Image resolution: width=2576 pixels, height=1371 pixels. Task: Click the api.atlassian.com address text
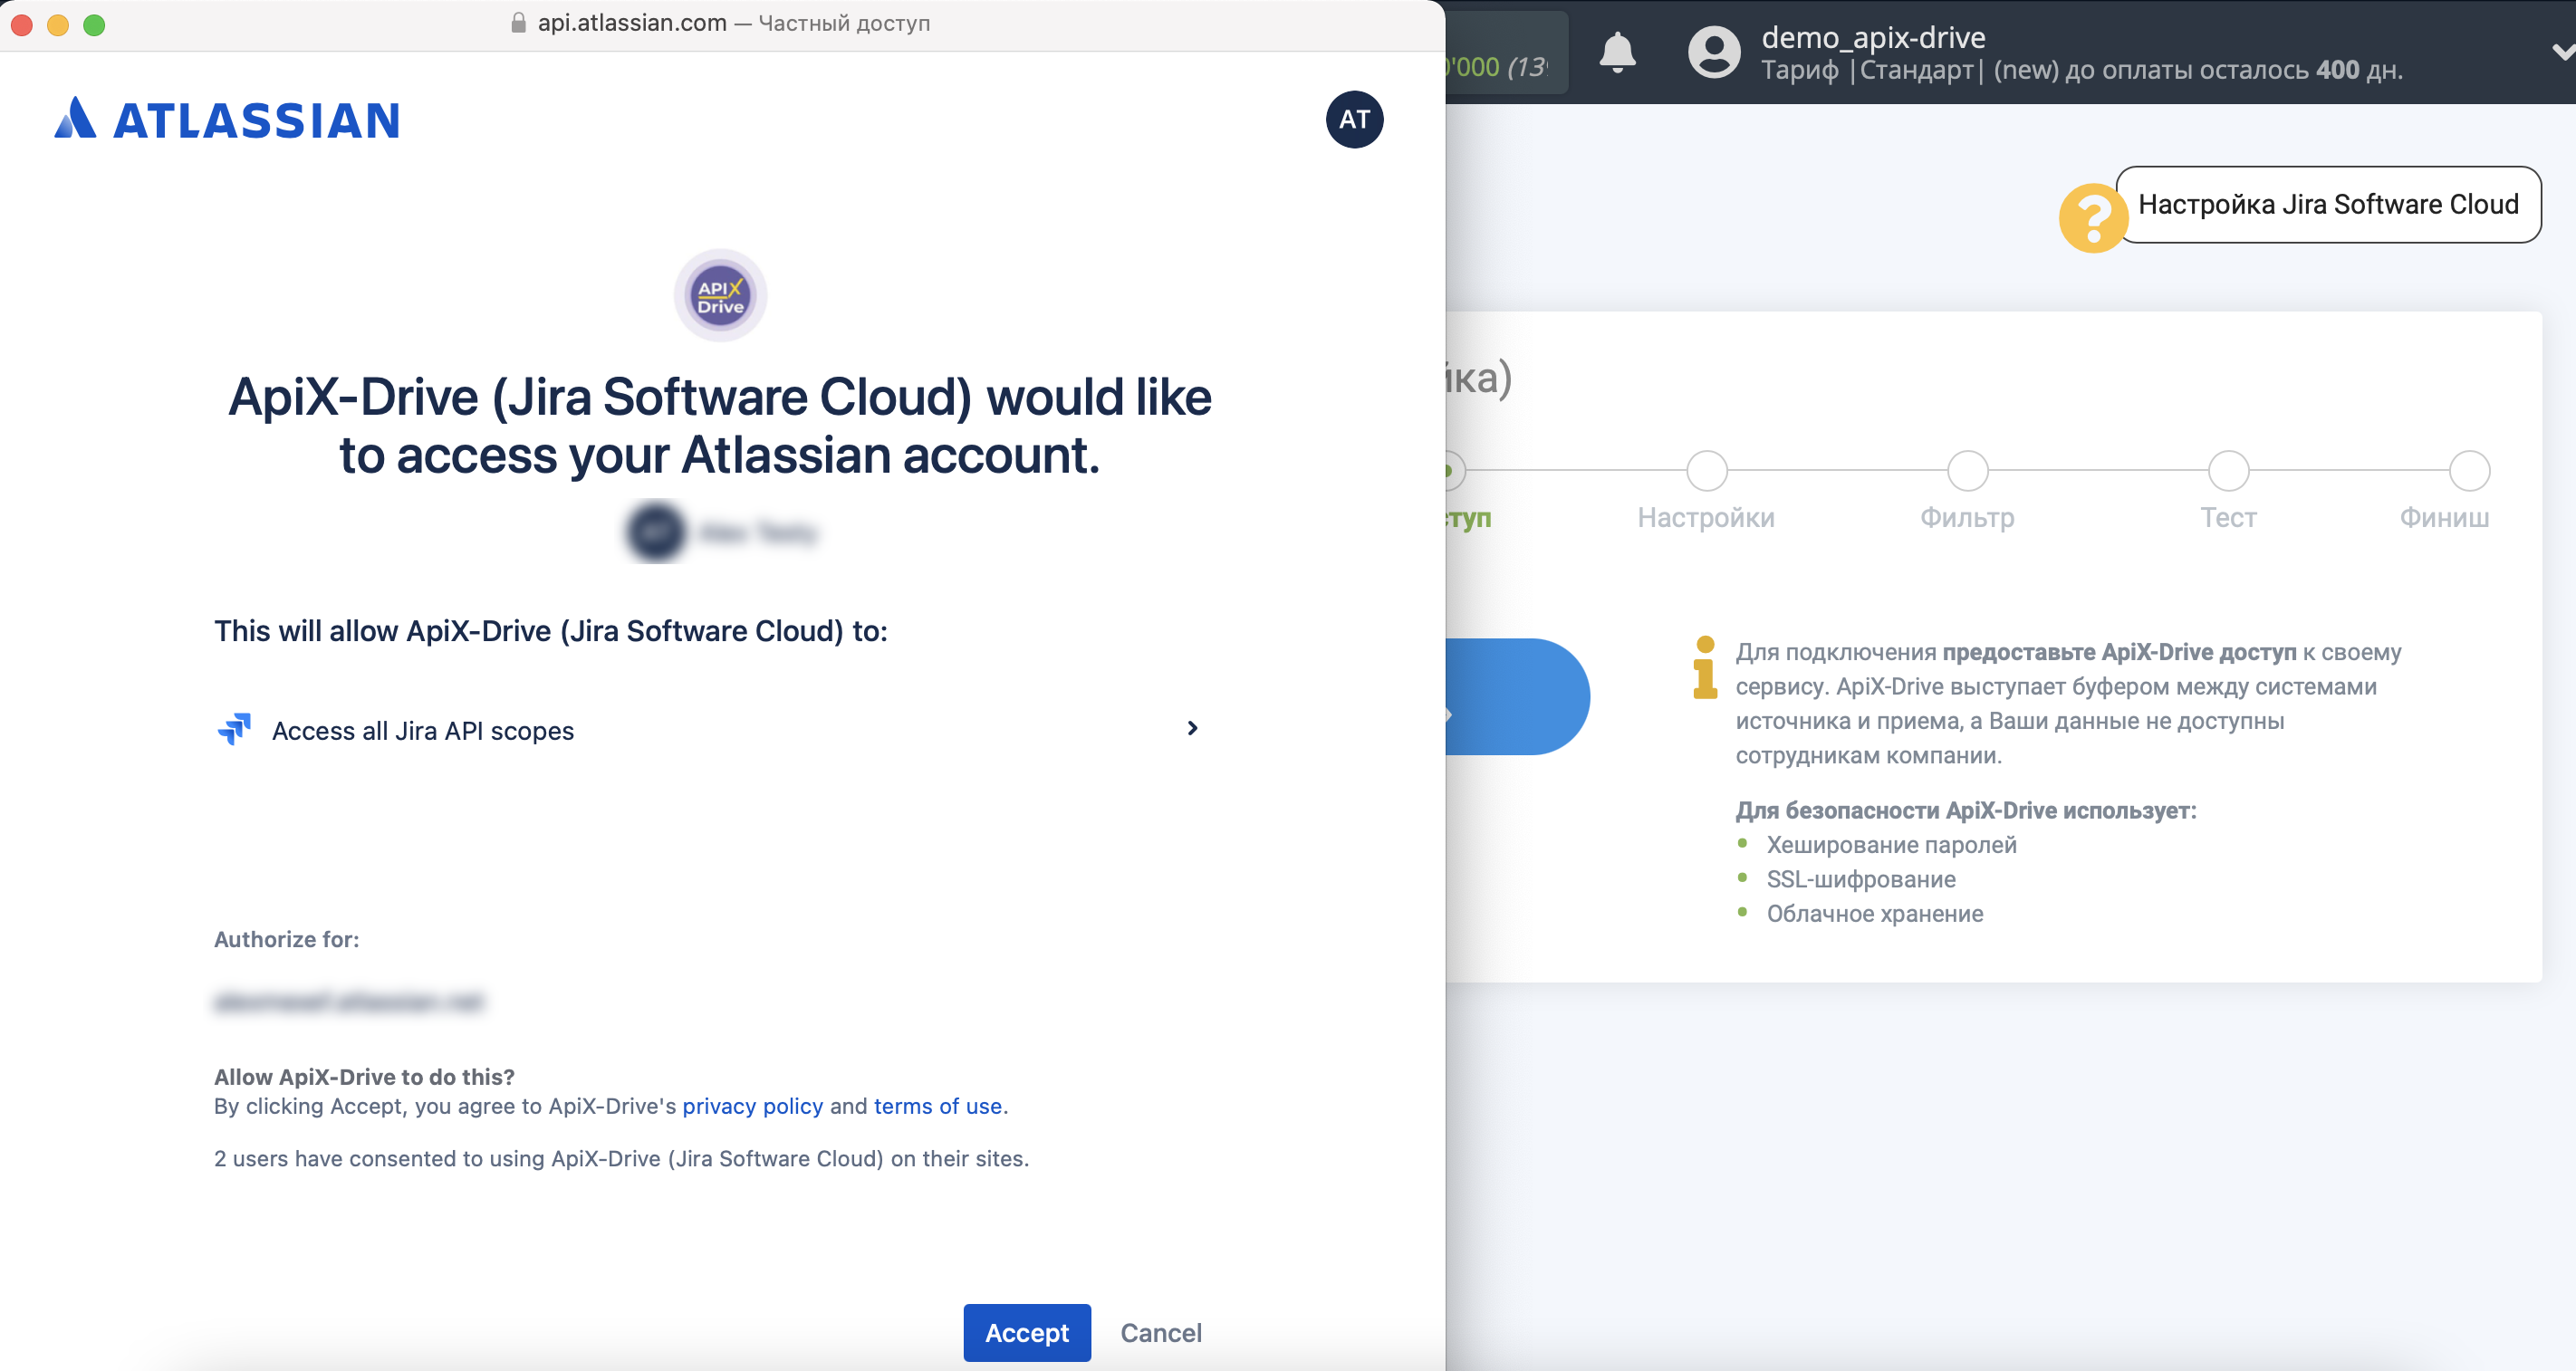tap(632, 23)
